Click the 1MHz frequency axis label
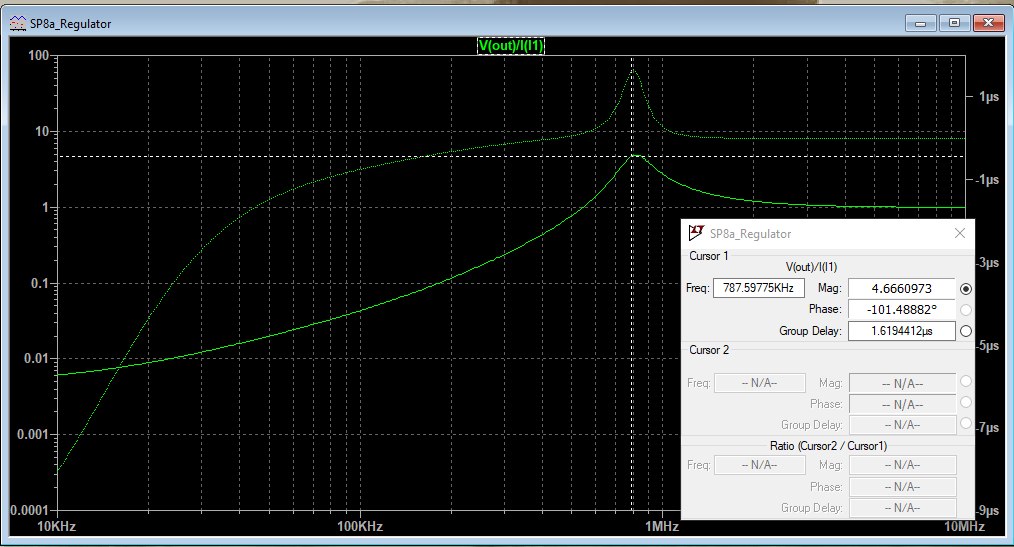 pos(662,526)
